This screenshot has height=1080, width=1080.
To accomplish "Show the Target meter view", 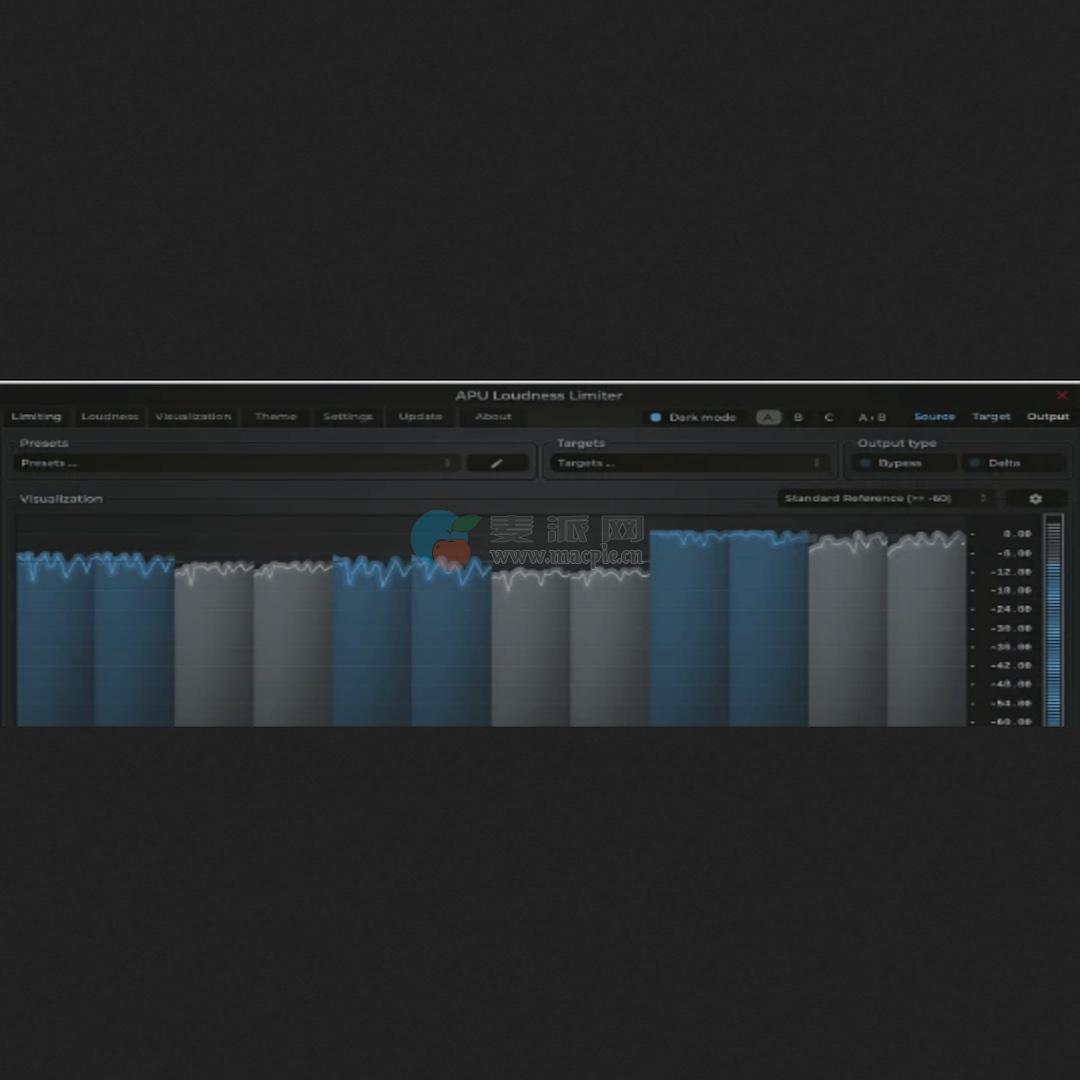I will click(991, 416).
